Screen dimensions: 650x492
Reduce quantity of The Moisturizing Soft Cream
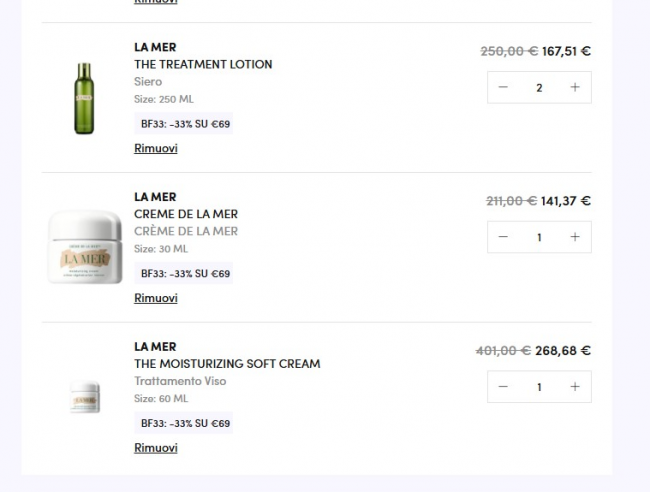503,387
